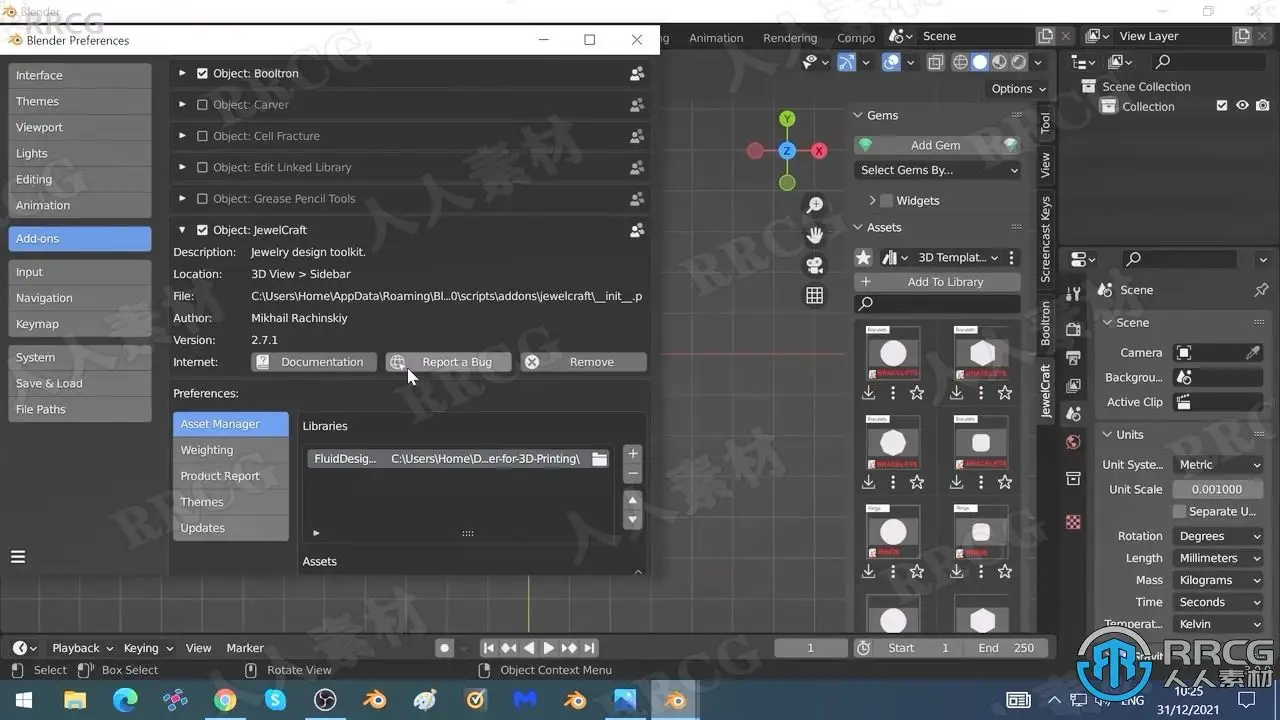This screenshot has height=720, width=1280.
Task: Select the Updates tab in JewelCraft preferences
Action: 231,528
